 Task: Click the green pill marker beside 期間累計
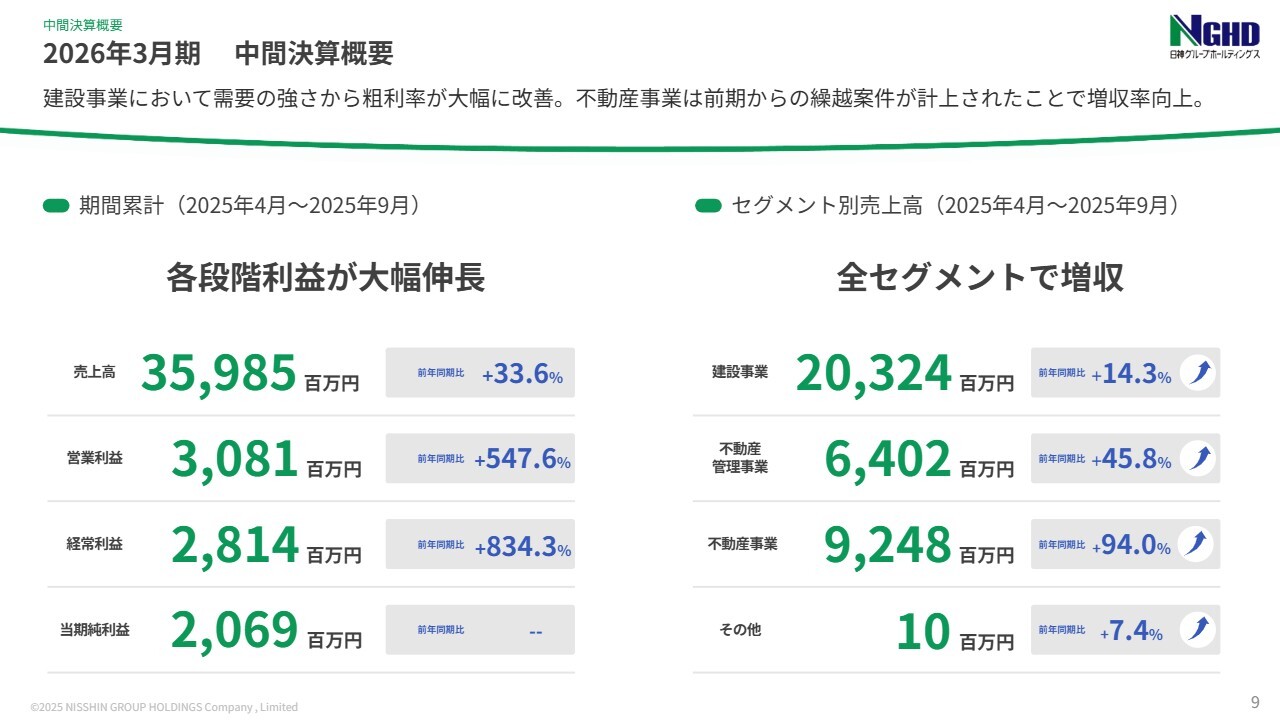[56, 206]
